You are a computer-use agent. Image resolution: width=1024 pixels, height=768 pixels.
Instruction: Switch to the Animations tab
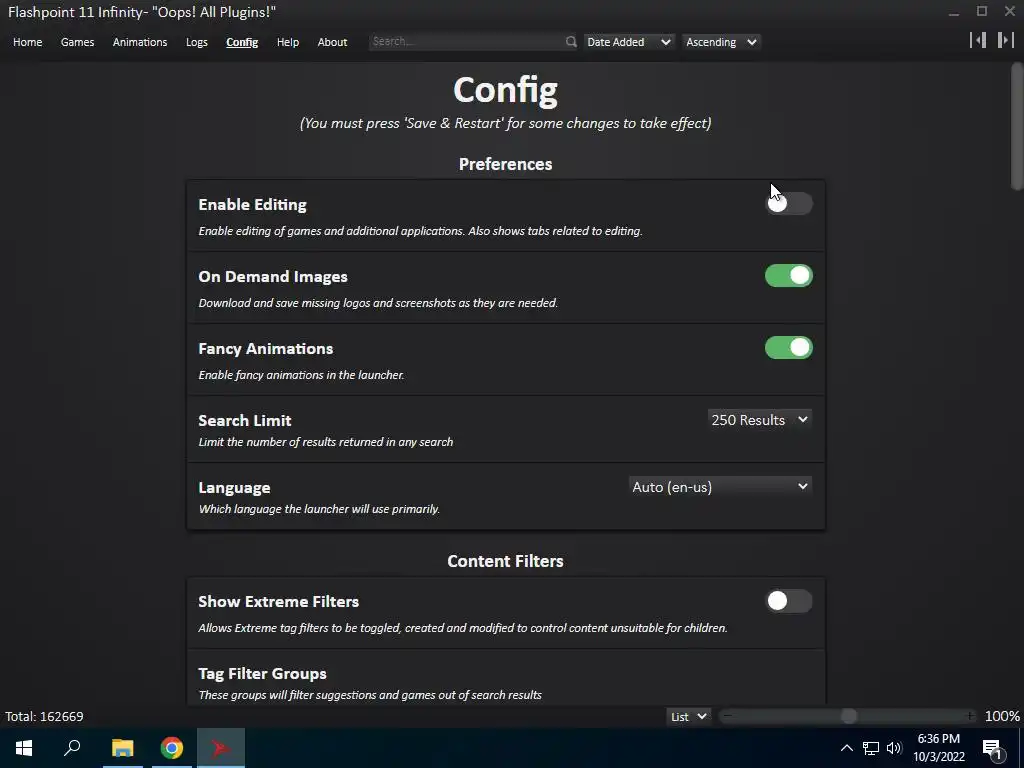point(140,42)
